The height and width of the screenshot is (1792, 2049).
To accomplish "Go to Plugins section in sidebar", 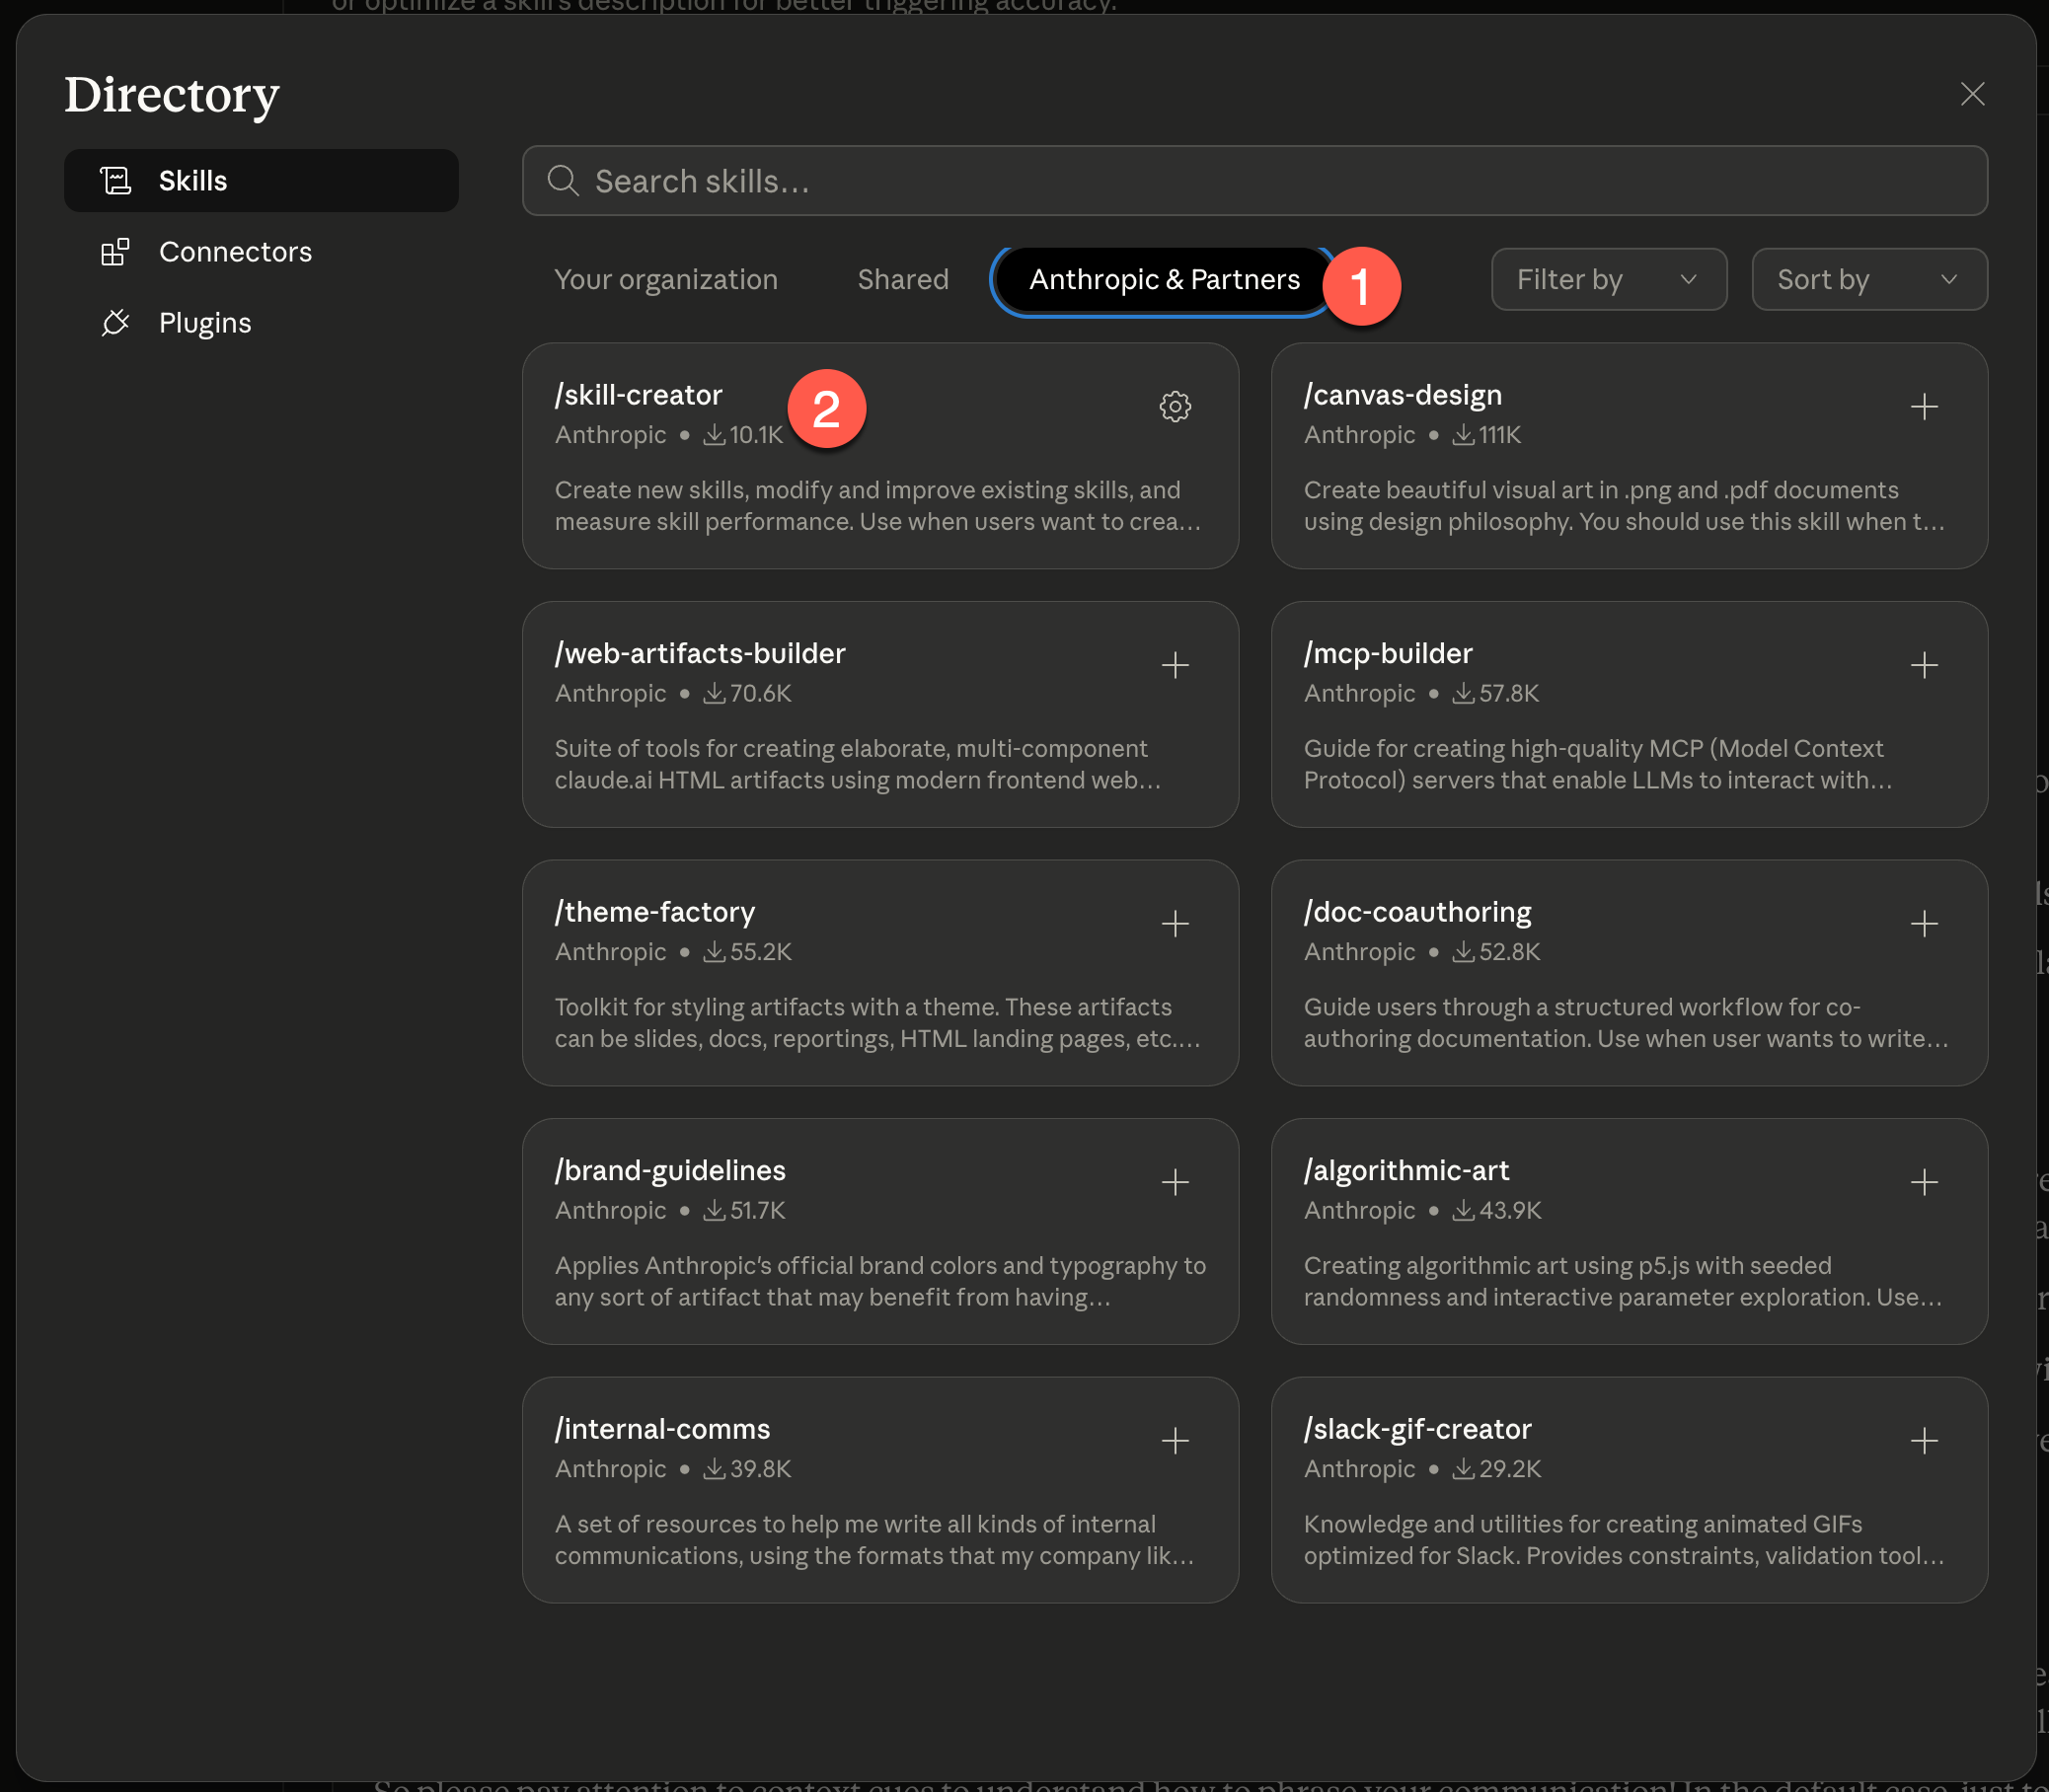I will (204, 323).
